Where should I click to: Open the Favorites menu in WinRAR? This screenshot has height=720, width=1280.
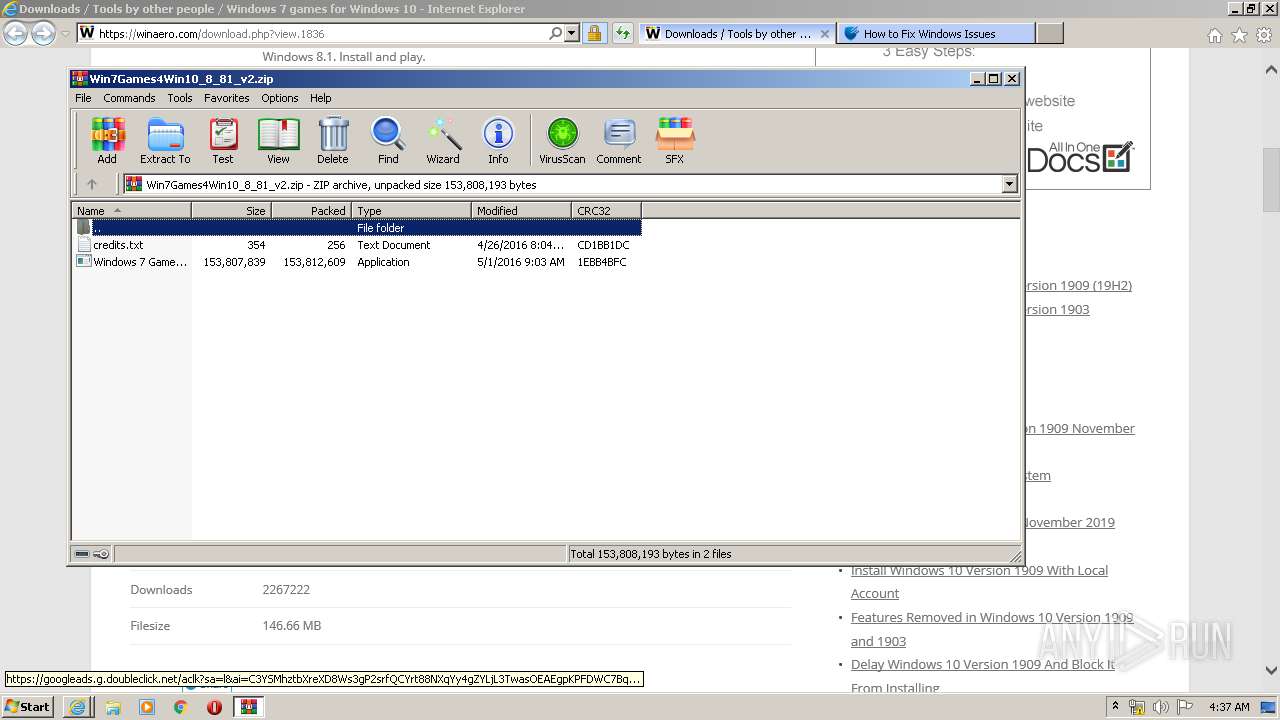227,98
